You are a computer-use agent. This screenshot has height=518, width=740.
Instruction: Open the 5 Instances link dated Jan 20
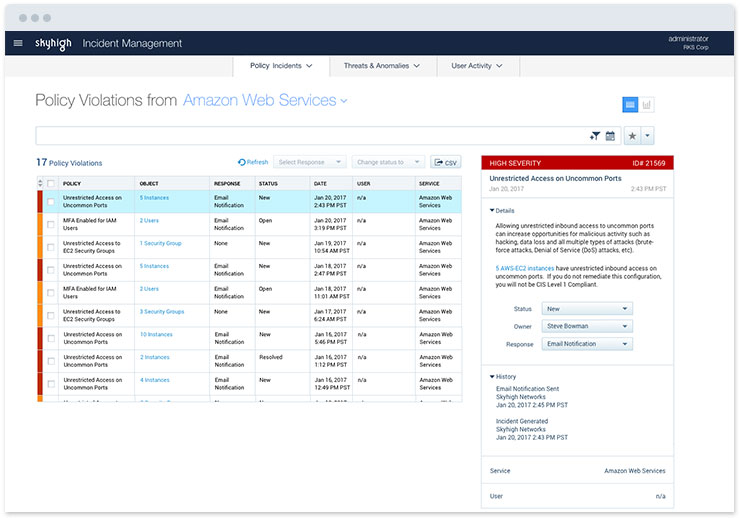pos(154,198)
